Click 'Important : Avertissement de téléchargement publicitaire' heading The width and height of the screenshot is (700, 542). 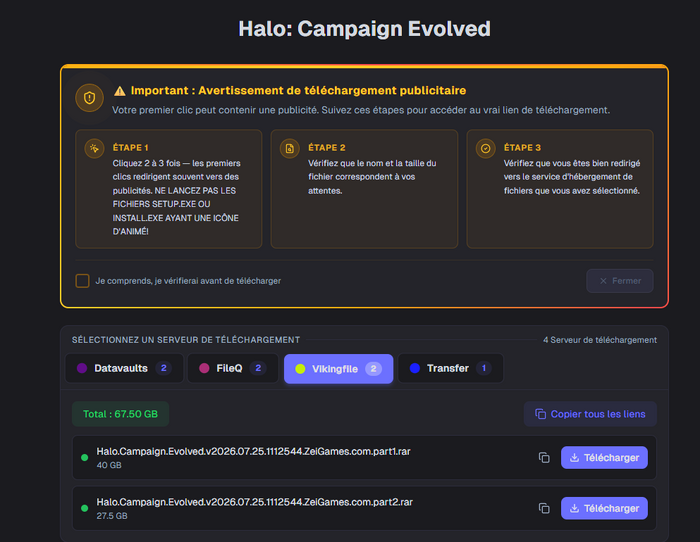pyautogui.click(x=298, y=91)
